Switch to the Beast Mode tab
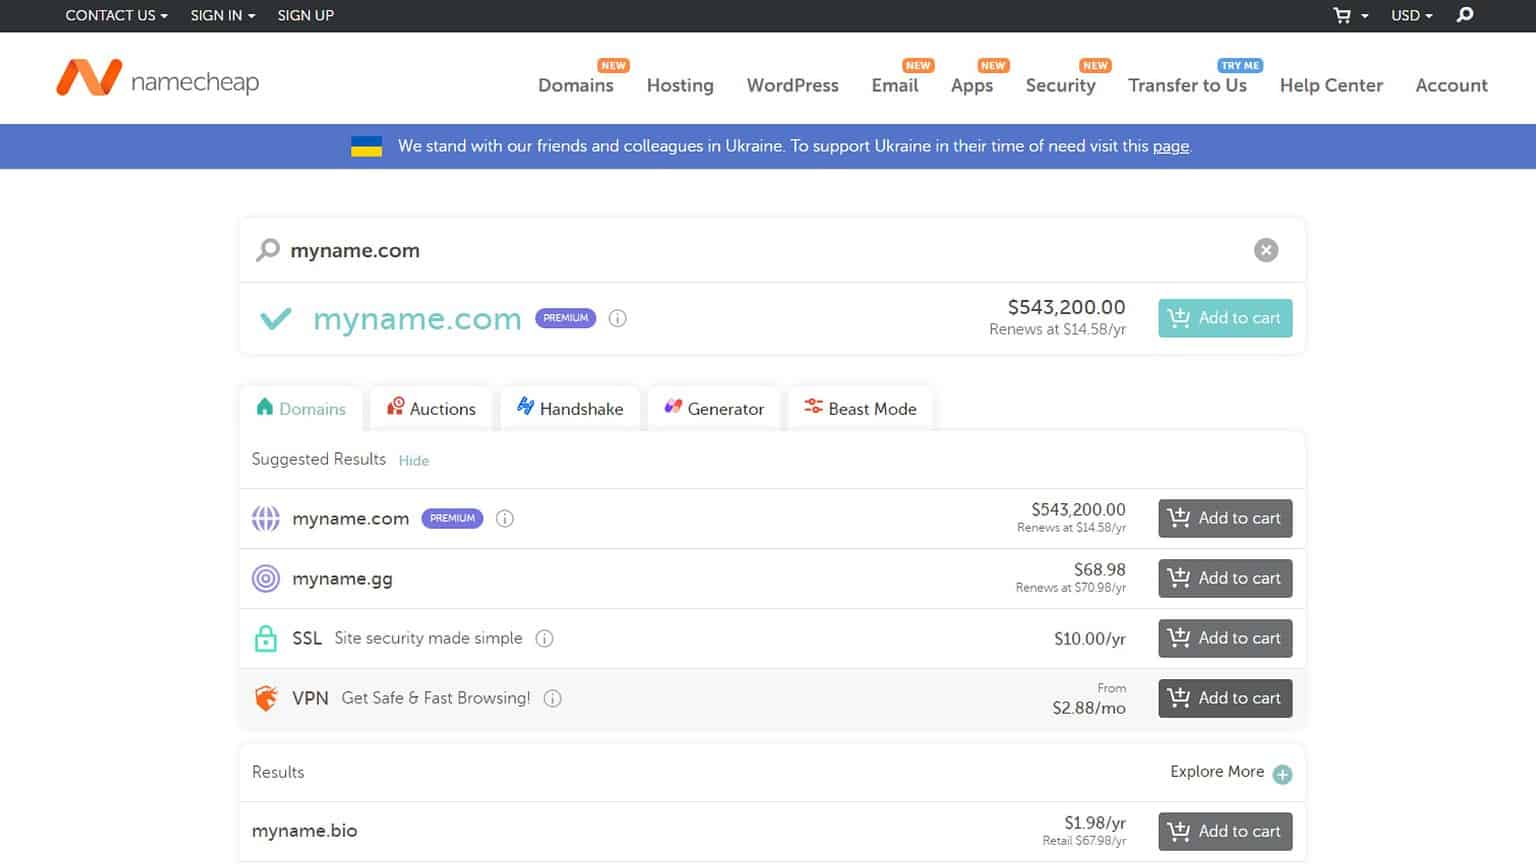Viewport: 1536px width, 864px height. (x=860, y=408)
